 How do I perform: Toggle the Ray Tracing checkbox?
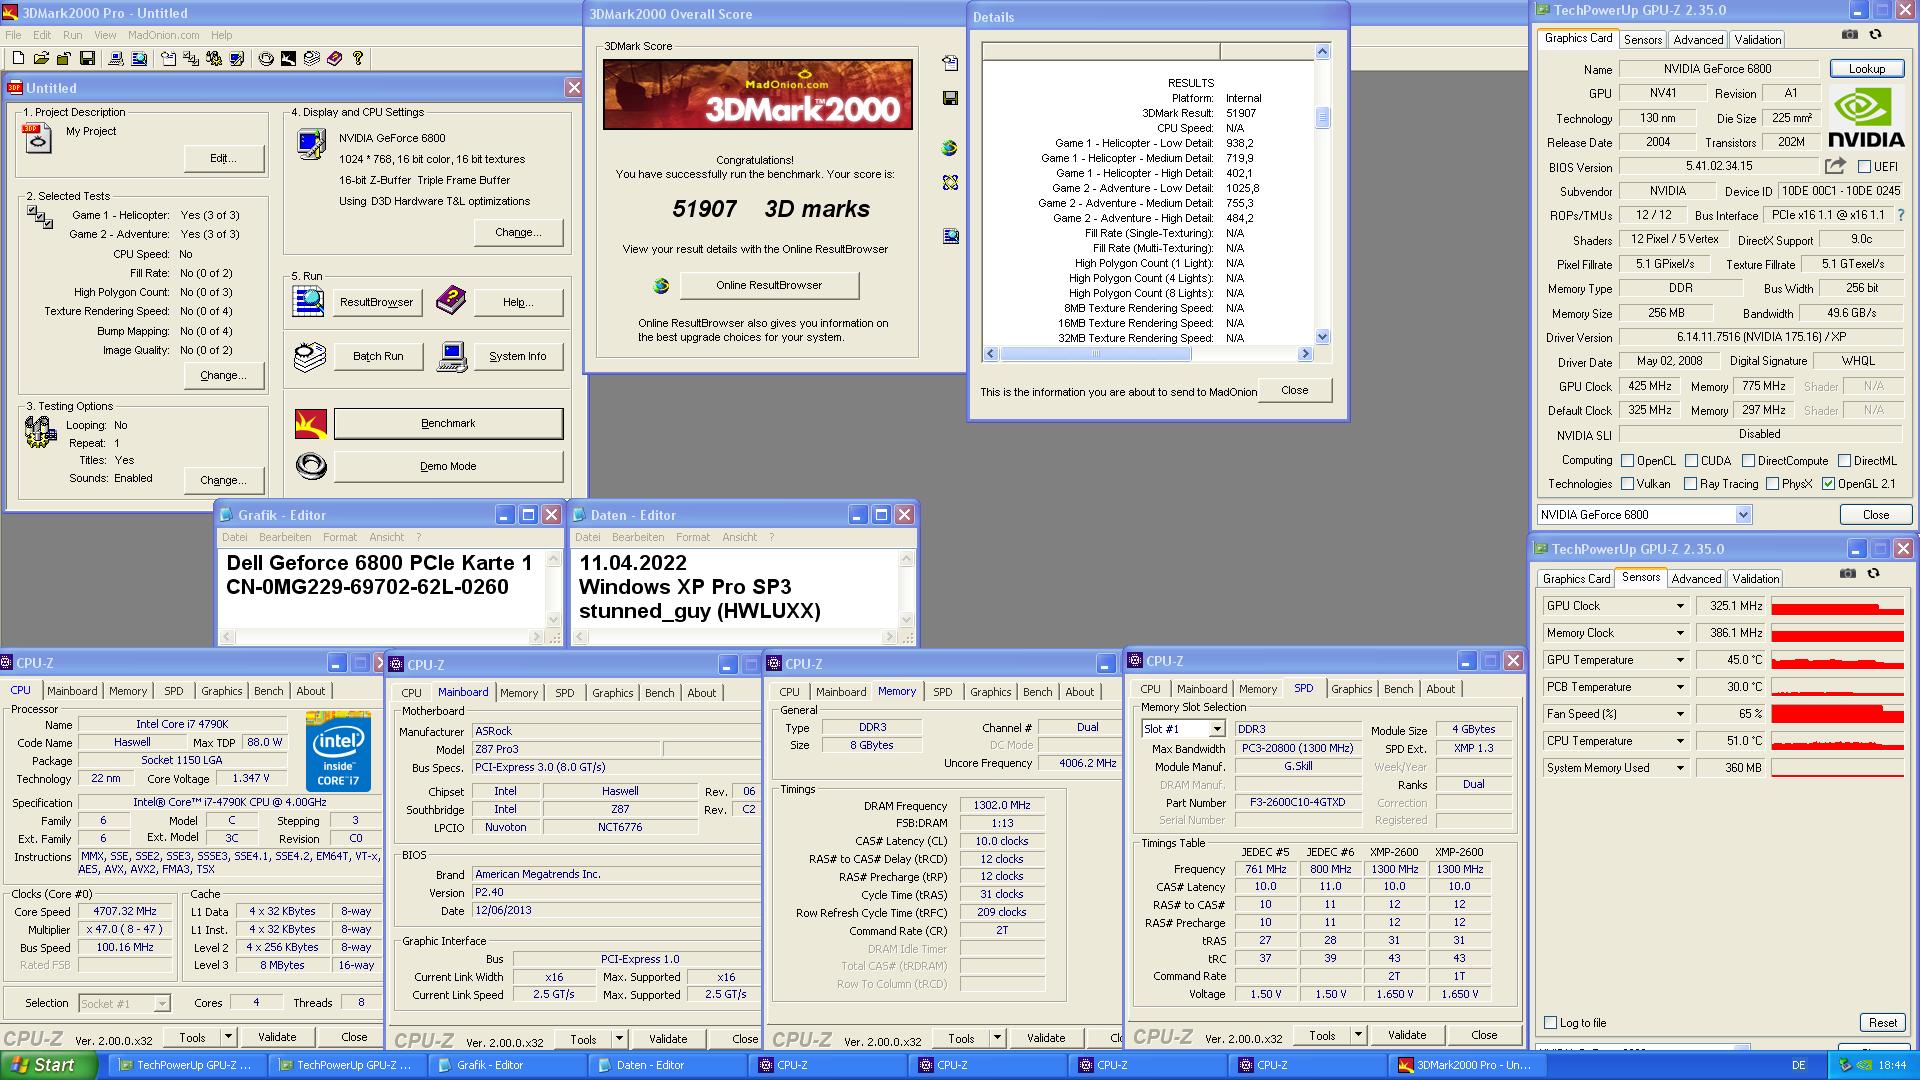1690,484
